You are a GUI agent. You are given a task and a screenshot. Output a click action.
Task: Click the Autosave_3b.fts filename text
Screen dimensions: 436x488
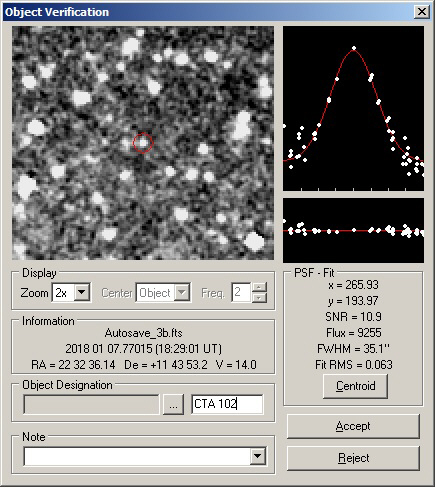[144, 333]
